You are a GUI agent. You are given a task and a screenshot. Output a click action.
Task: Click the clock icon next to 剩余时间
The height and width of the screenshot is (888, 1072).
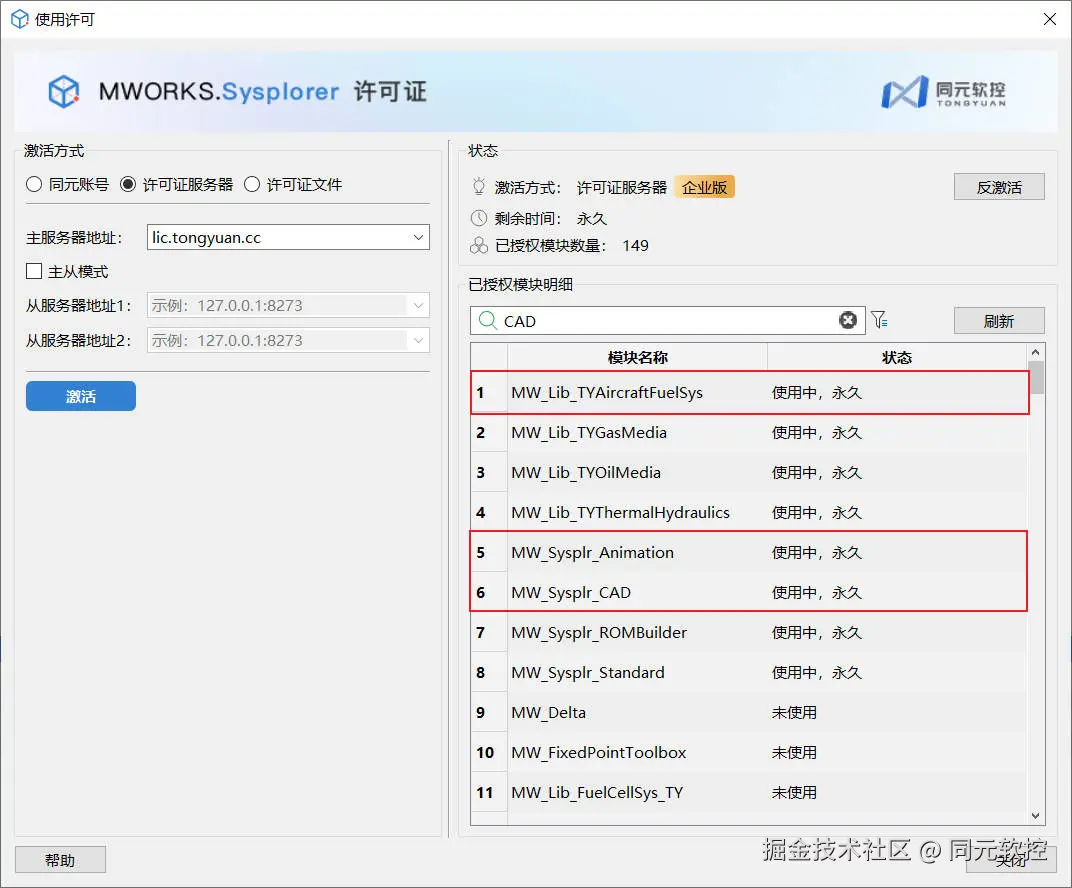tap(477, 218)
